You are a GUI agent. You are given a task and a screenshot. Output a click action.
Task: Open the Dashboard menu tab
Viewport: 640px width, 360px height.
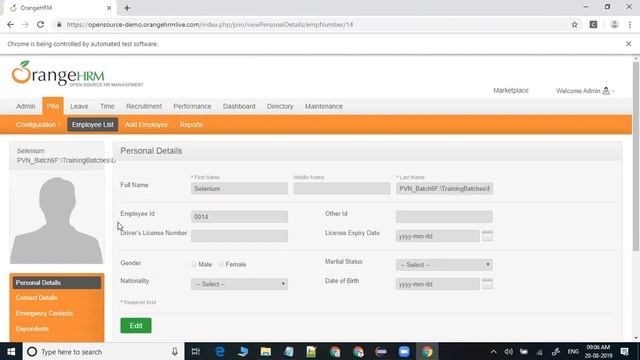pyautogui.click(x=239, y=106)
